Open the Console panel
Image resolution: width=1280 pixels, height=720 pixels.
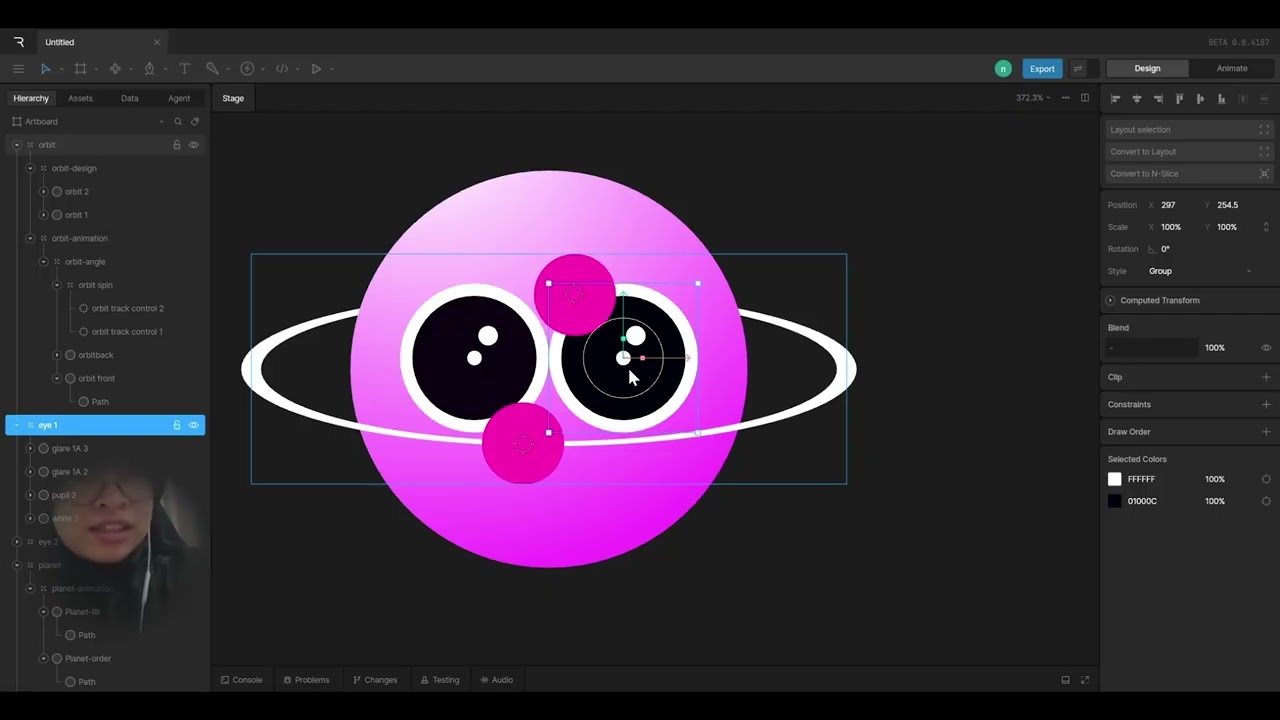tap(242, 680)
